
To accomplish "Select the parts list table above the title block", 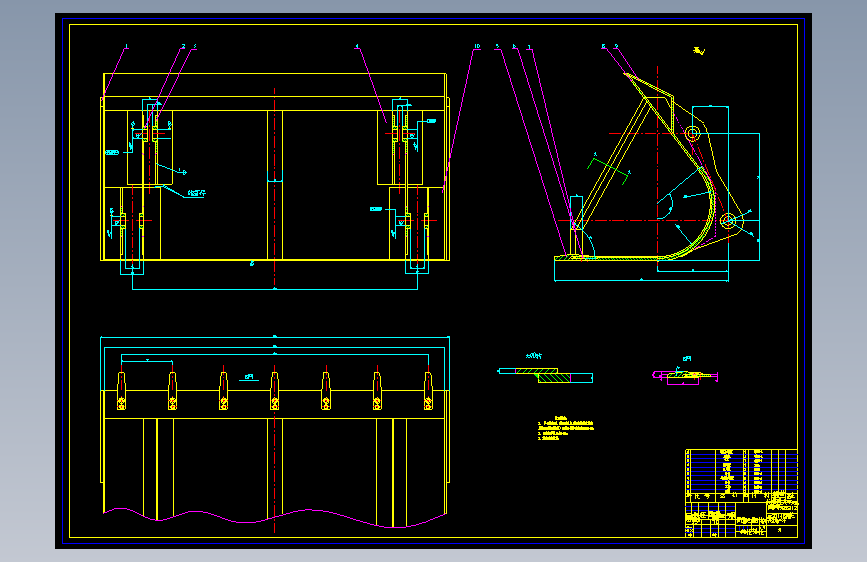I will pos(741,476).
